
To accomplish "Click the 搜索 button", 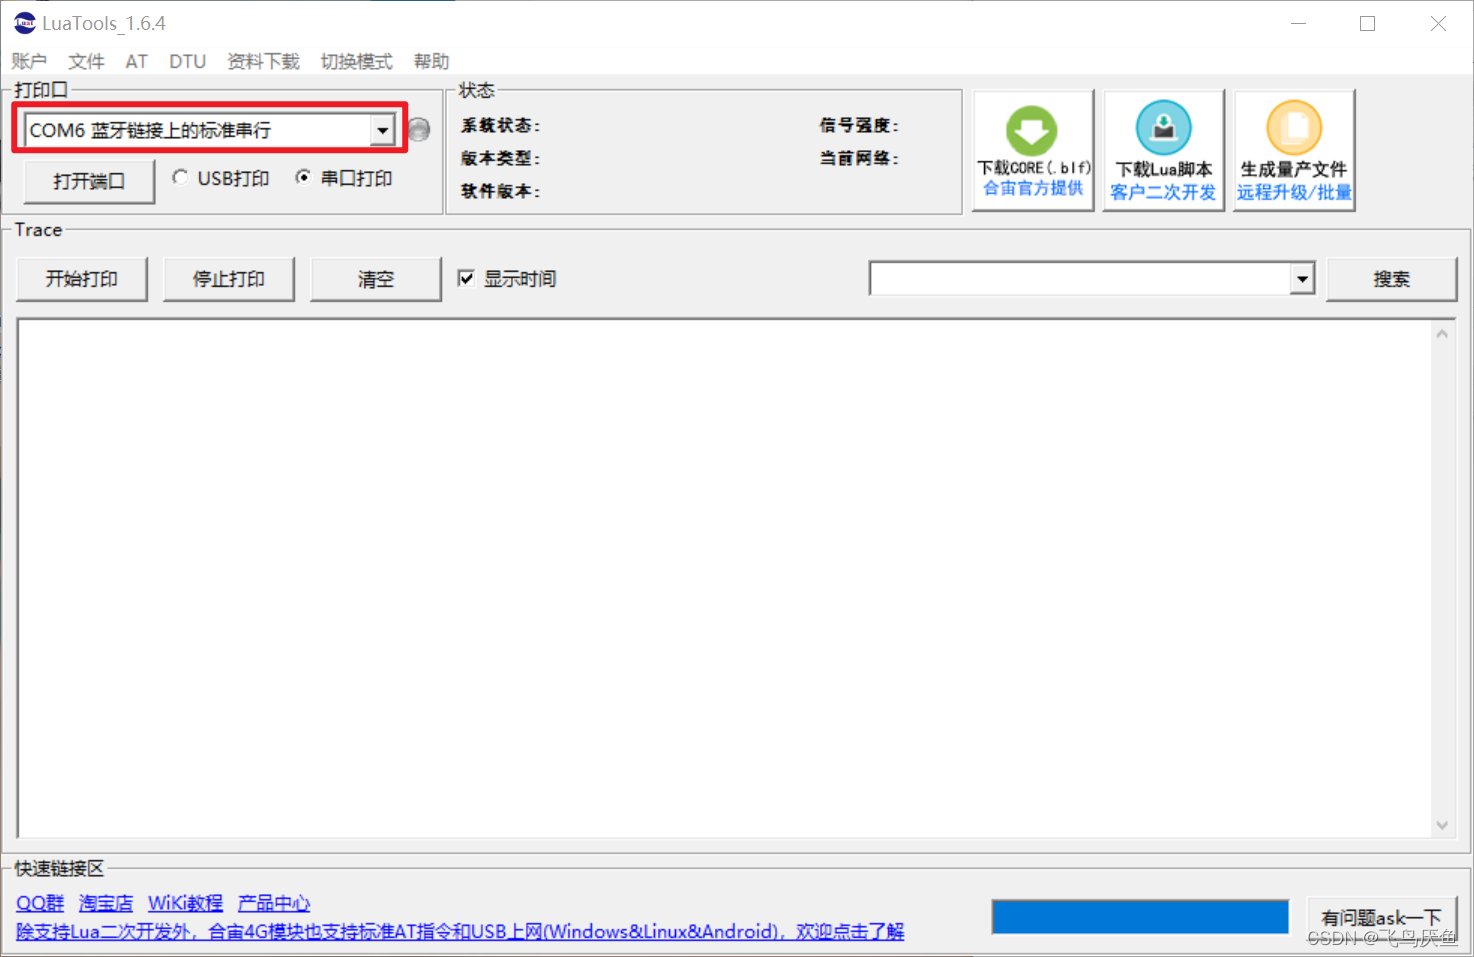I will point(1391,279).
